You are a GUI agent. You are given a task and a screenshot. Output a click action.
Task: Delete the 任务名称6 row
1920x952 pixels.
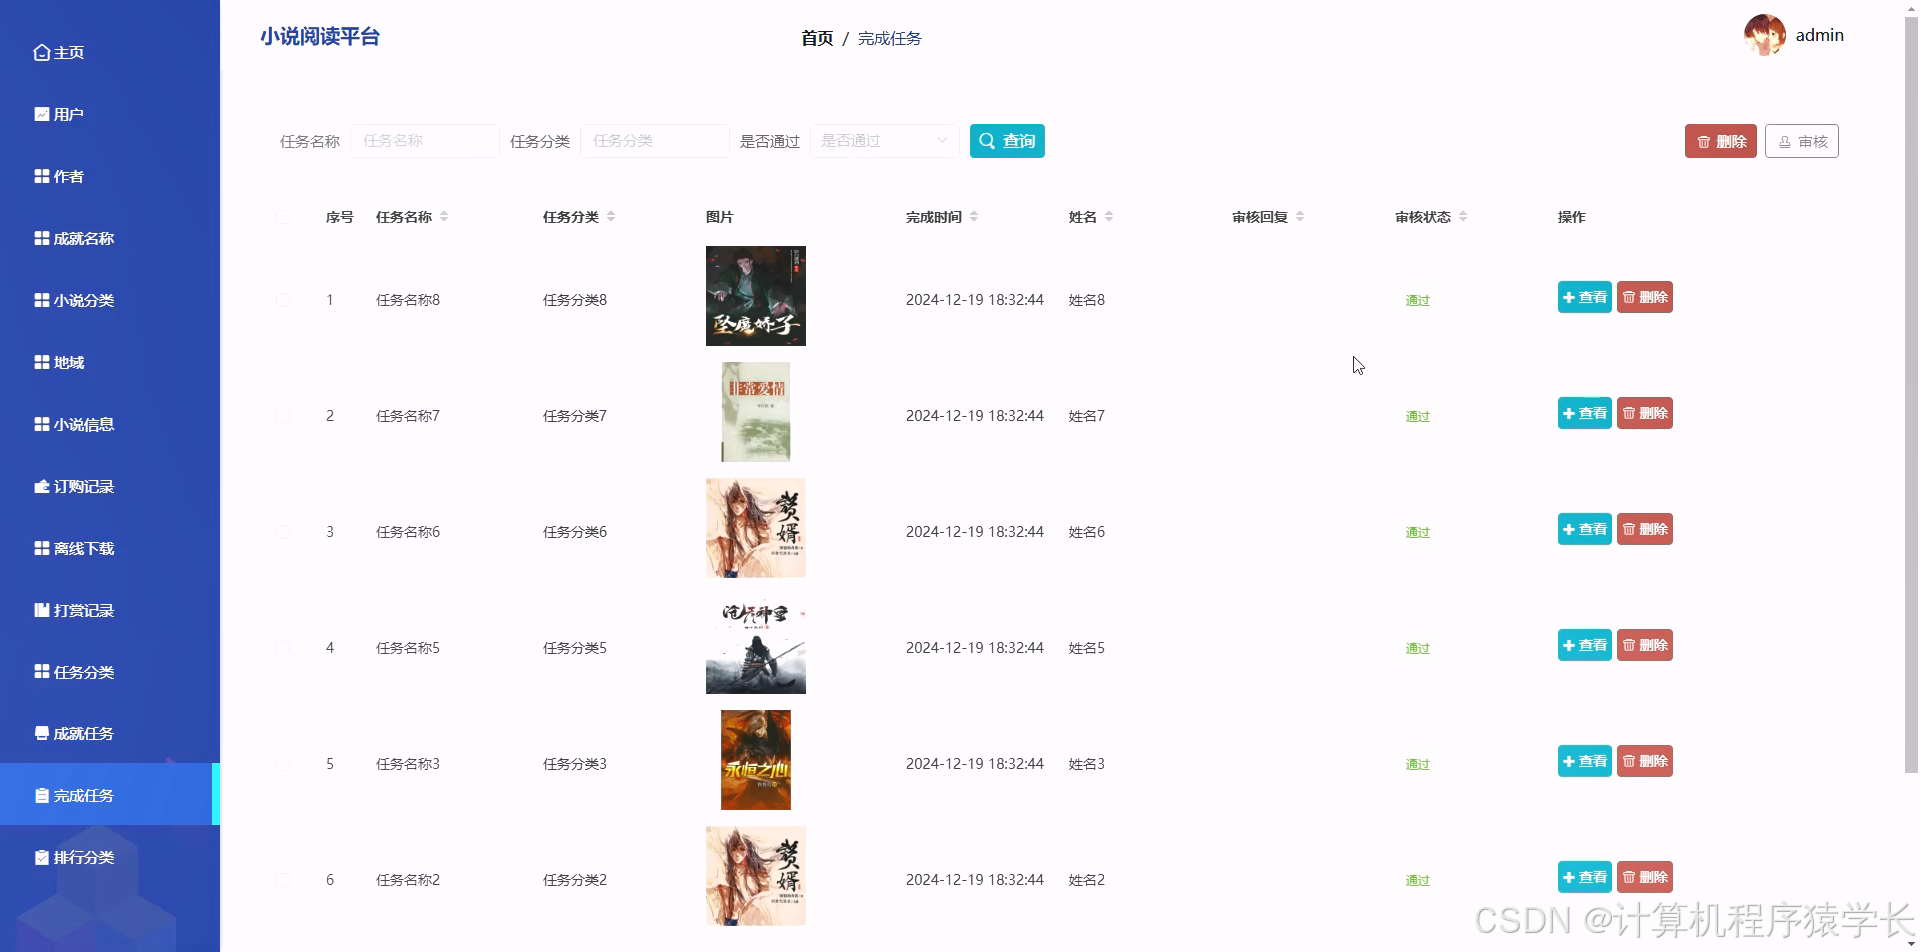[1645, 529]
